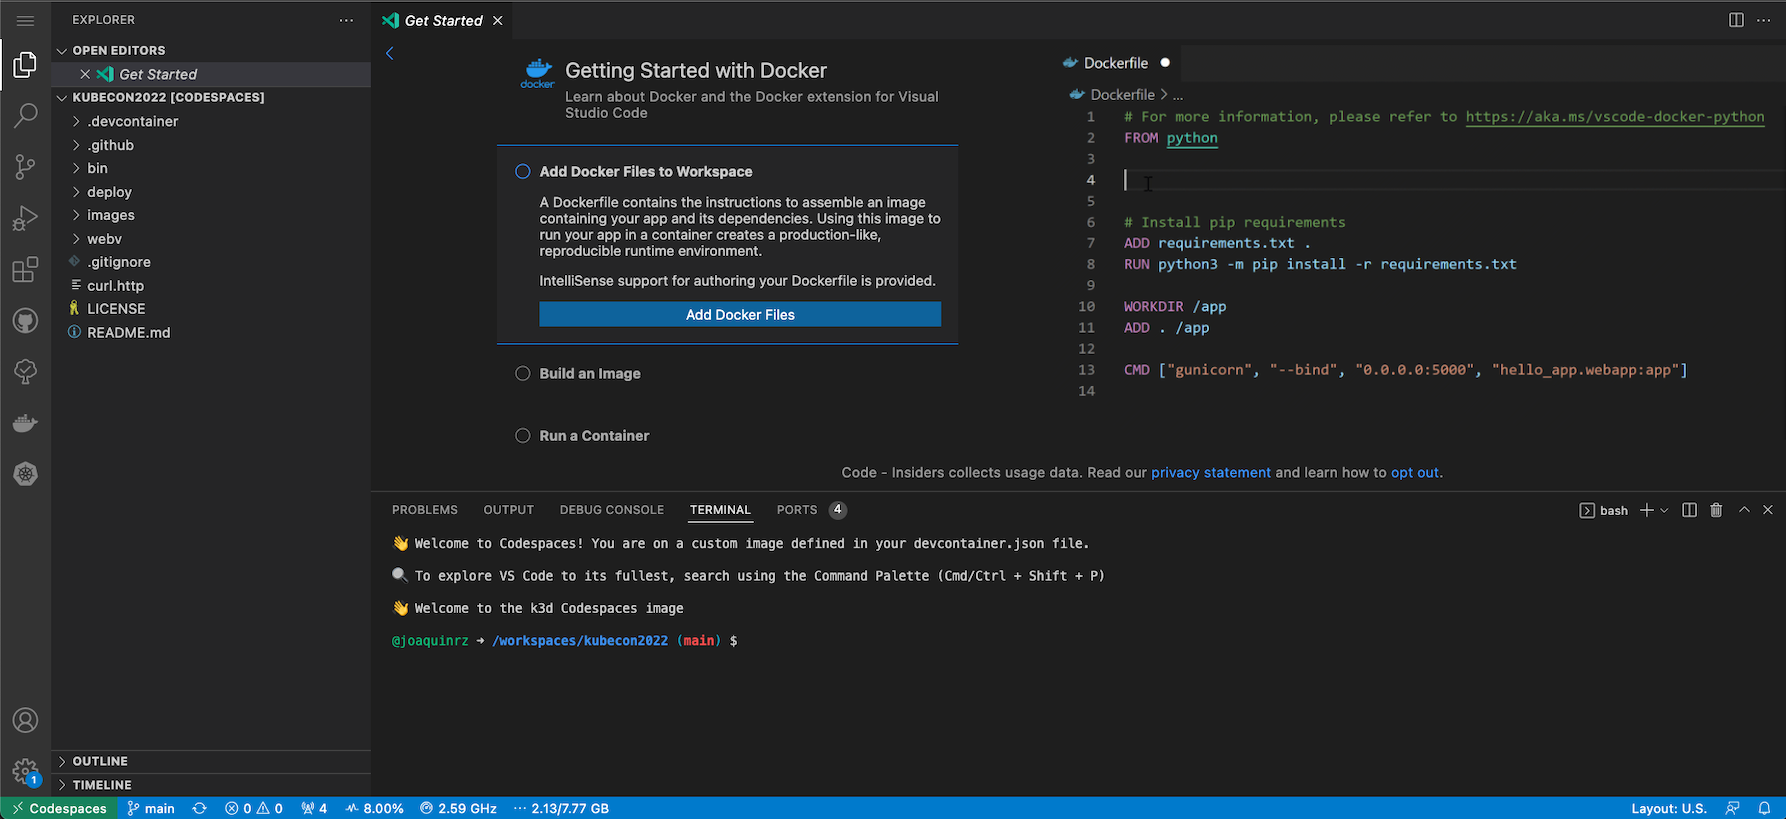Click the forwarded ports count status item

[x=314, y=808]
